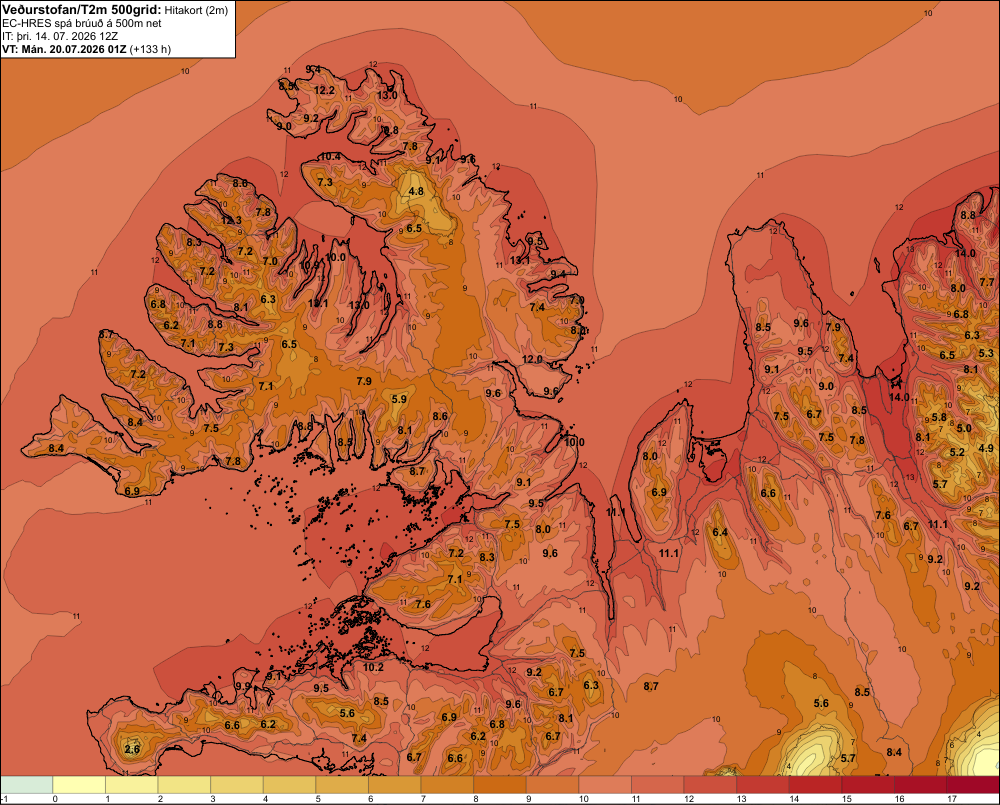Screen dimensions: 1000x805
Task: Click the orange legend swatch between 8 and 9
Action: click(x=500, y=785)
